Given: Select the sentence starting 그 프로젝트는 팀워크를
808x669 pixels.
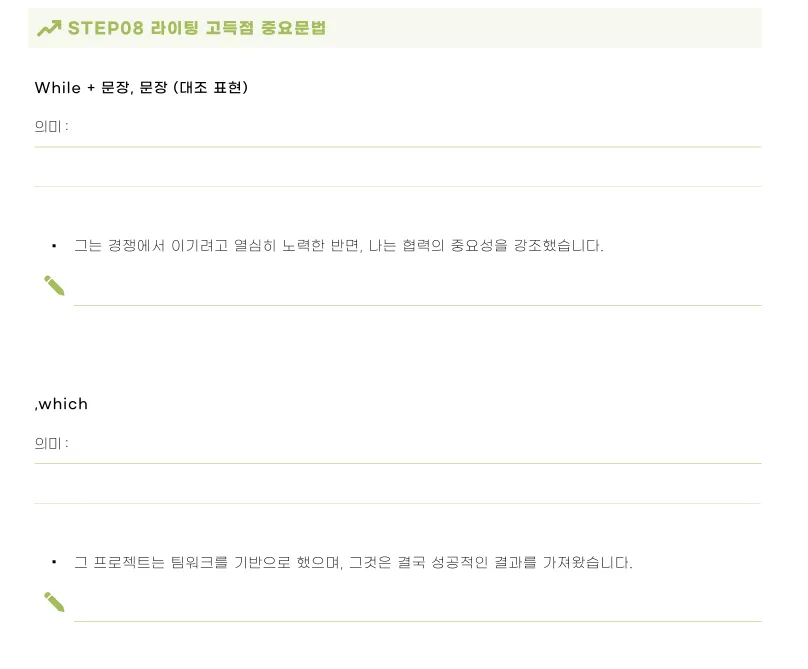Looking at the screenshot, I should (x=353, y=562).
